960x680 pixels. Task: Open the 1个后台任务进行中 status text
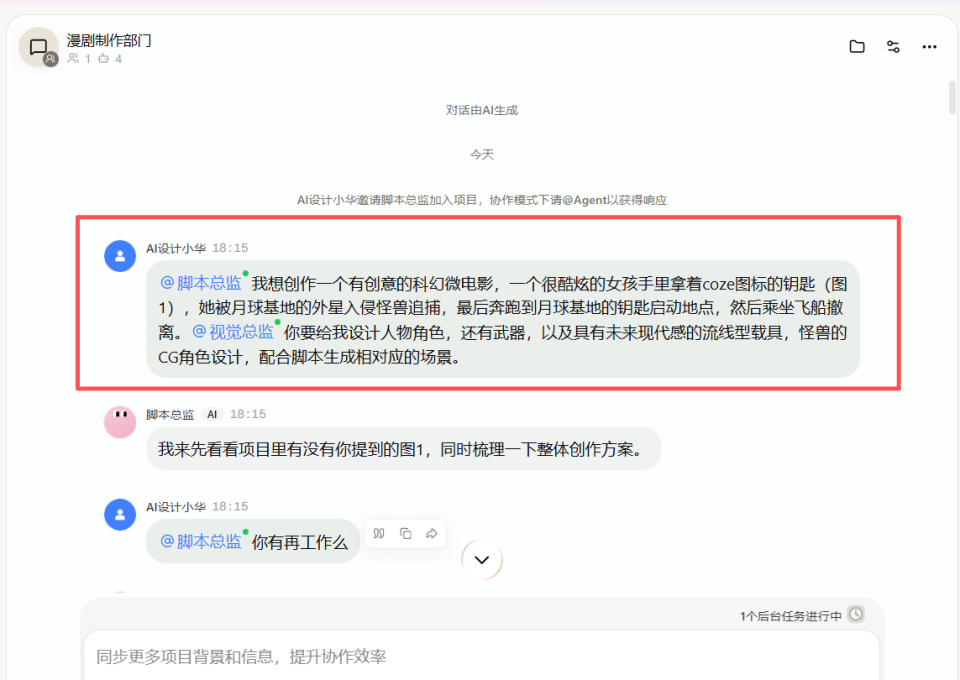790,616
